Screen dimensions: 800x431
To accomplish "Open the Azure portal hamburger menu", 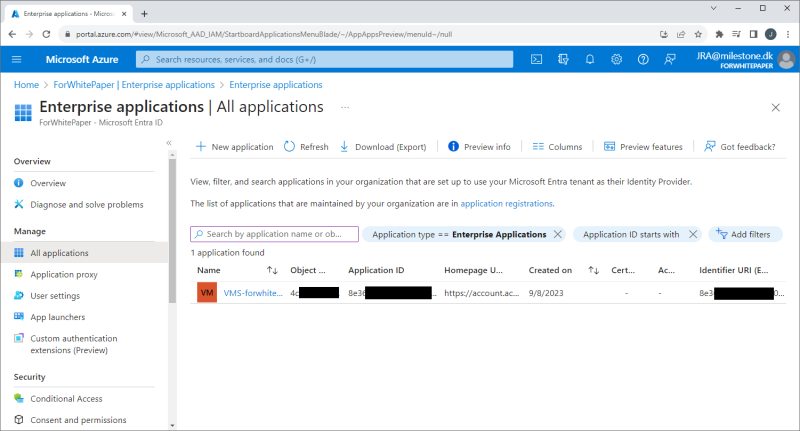I will coord(17,60).
